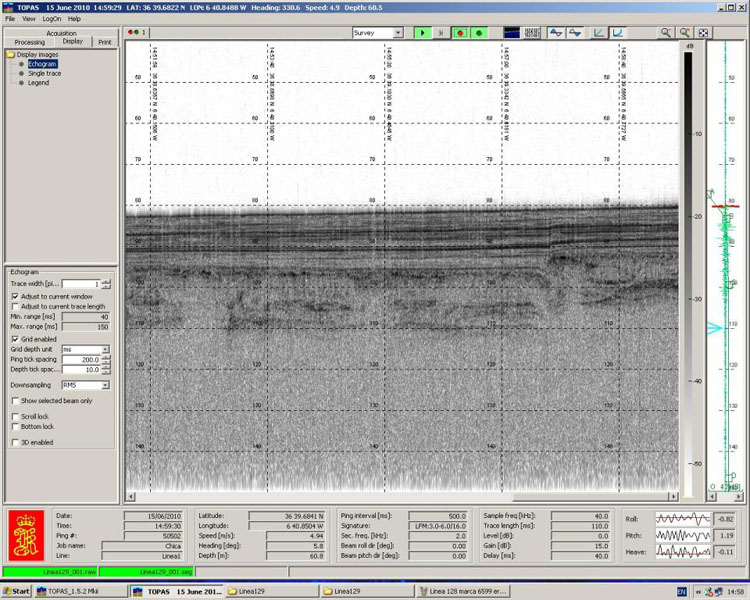The width and height of the screenshot is (750, 600).
Task: Disable the Grid enabled checkbox
Action: [x=15, y=339]
